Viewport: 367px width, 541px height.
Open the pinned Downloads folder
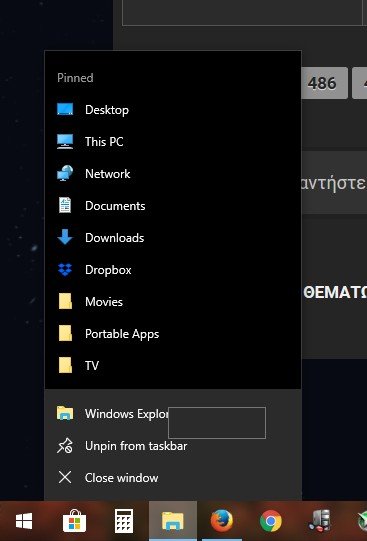pos(173,238)
